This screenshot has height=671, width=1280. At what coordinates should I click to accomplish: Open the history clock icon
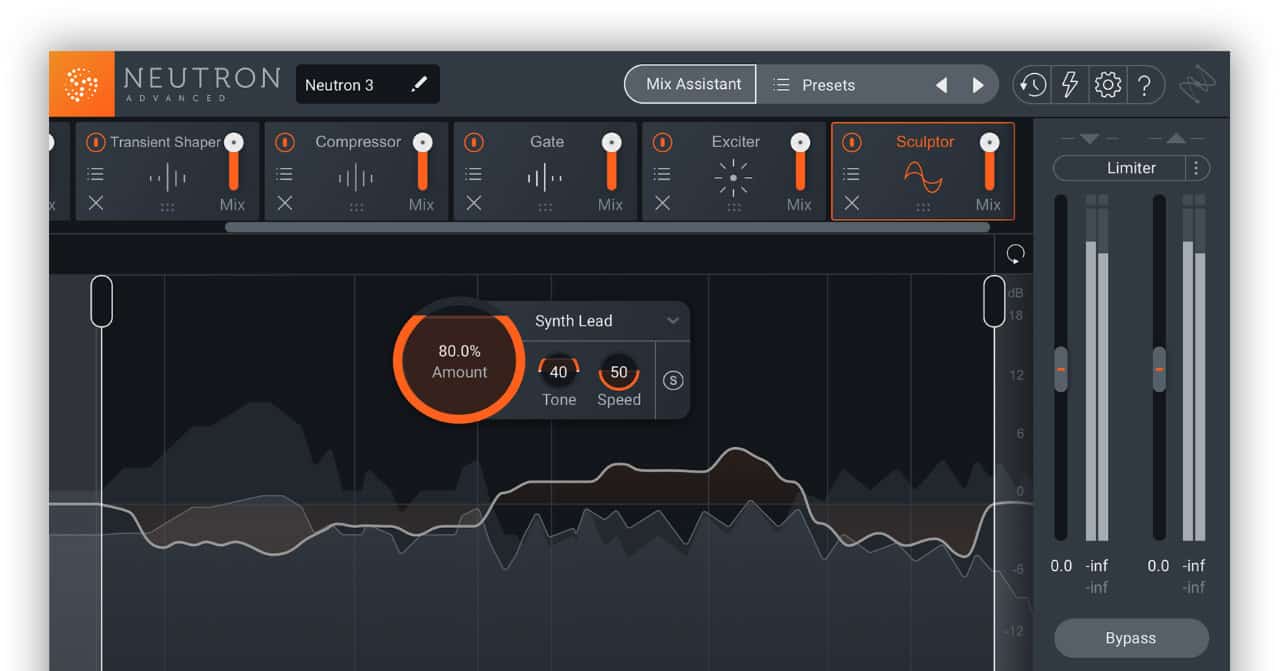click(x=1032, y=85)
